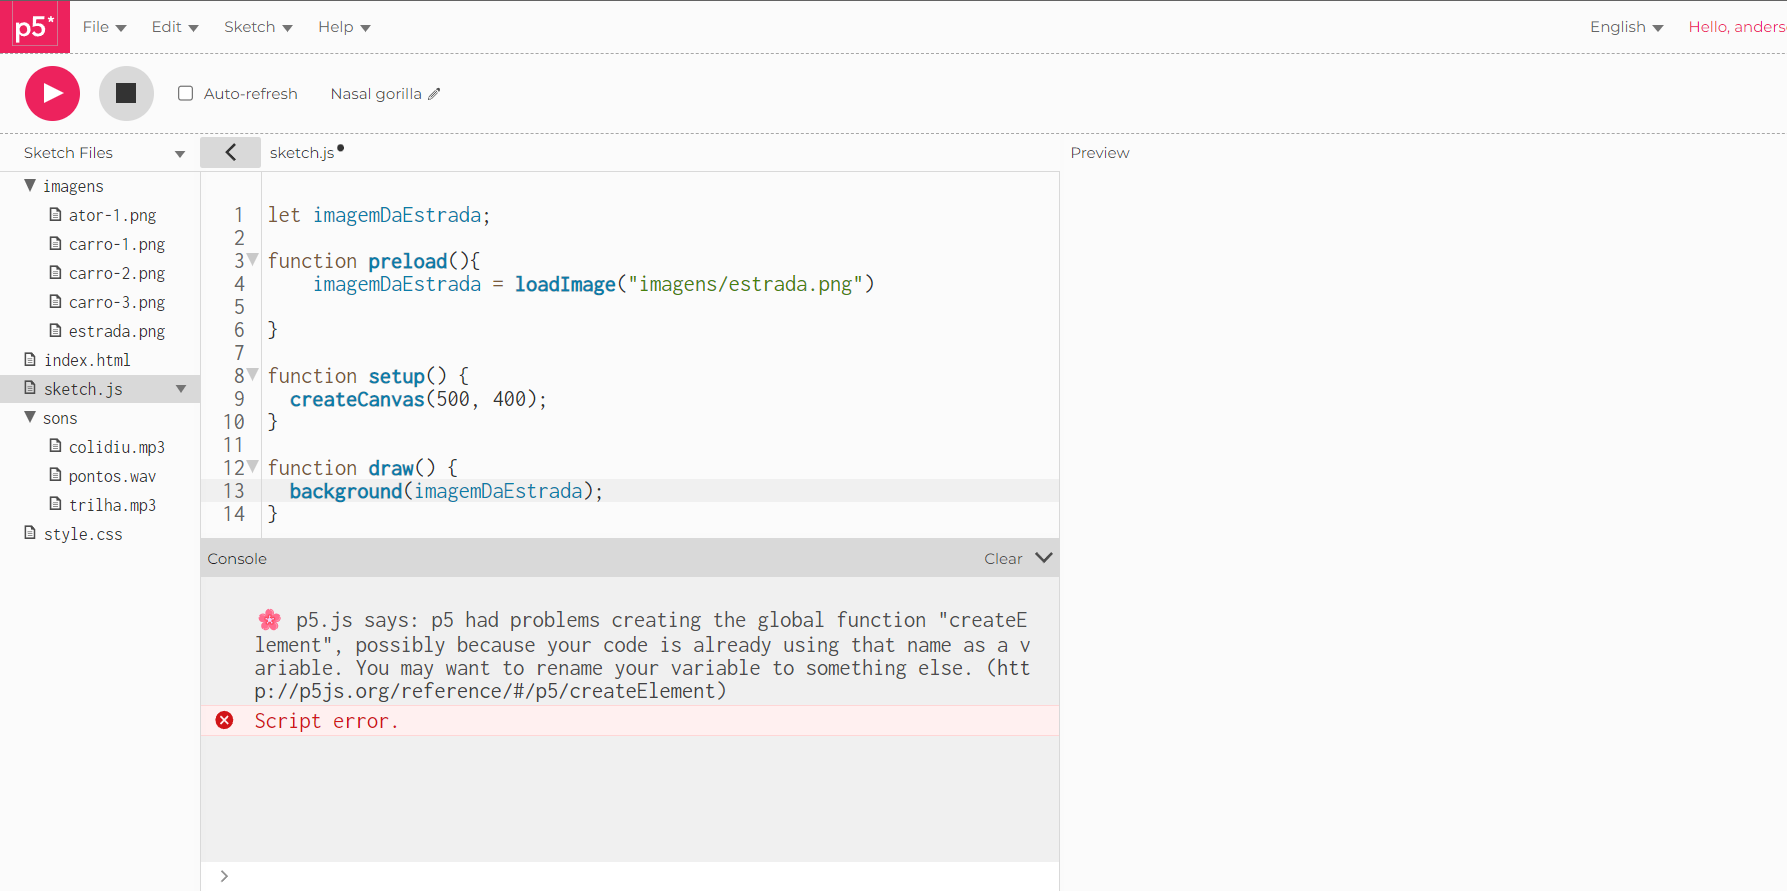Collapse the console with the chevron

[x=1044, y=558]
